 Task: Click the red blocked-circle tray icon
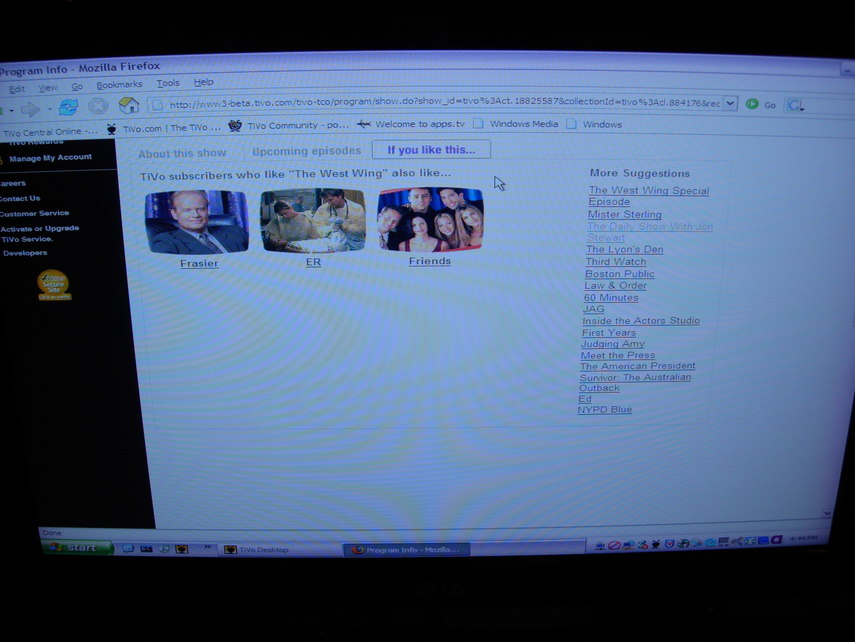[614, 544]
